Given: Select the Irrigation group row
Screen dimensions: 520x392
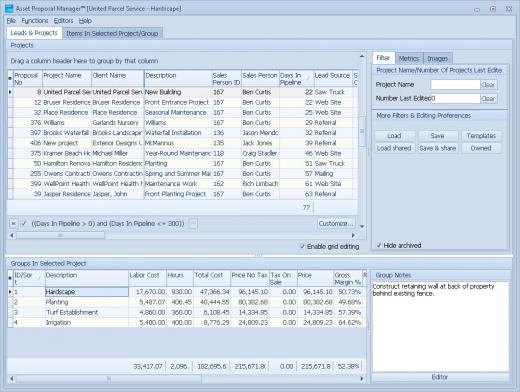Looking at the screenshot, I should [x=187, y=323].
